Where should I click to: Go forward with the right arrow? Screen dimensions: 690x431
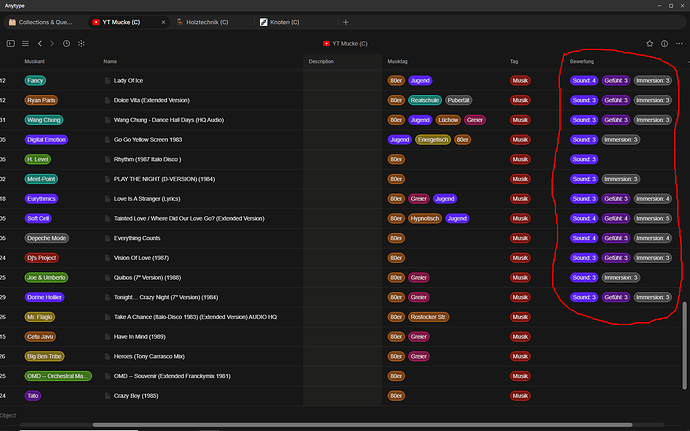pyautogui.click(x=52, y=44)
